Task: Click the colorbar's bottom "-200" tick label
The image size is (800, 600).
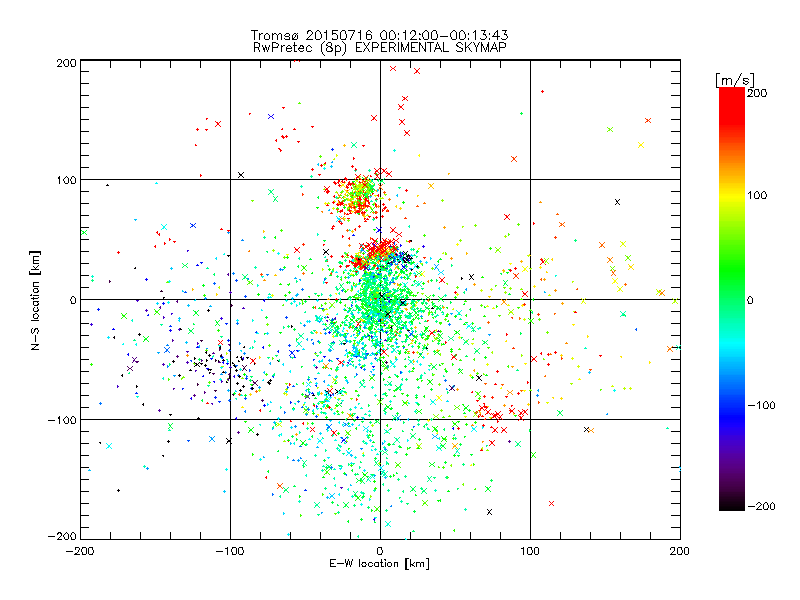Action: click(761, 506)
